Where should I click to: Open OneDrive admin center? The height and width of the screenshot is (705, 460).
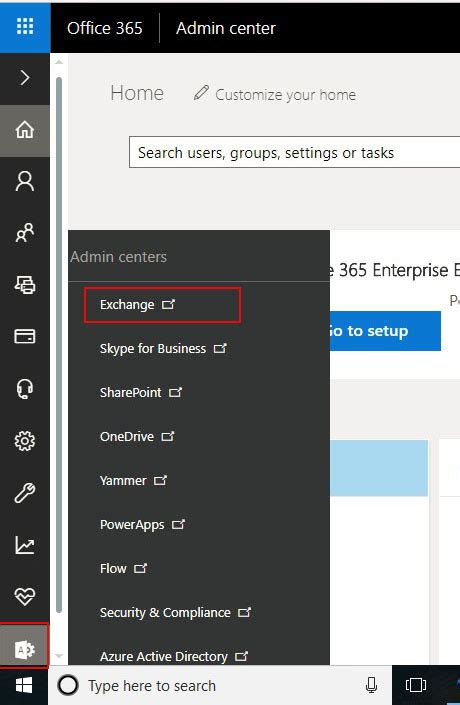click(137, 437)
